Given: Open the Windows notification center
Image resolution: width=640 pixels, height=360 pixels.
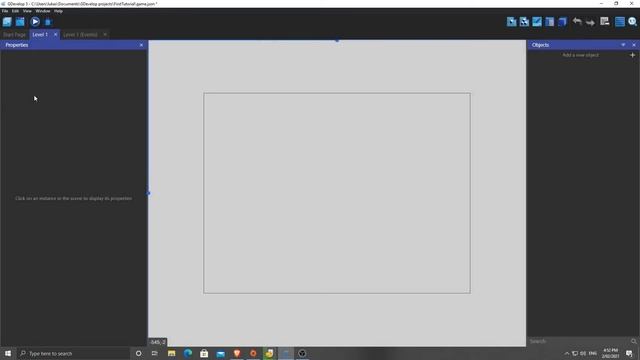Looking at the screenshot, I should click(629, 353).
